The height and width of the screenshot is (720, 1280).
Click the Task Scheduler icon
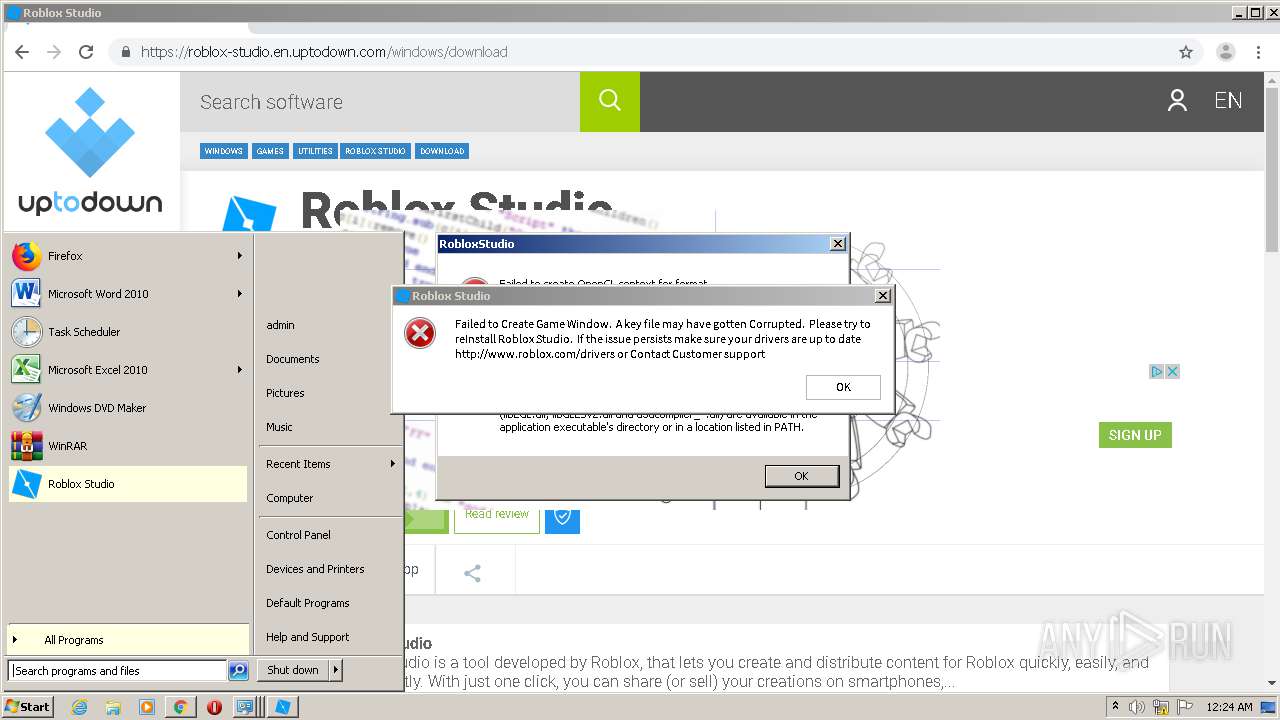(x=26, y=332)
